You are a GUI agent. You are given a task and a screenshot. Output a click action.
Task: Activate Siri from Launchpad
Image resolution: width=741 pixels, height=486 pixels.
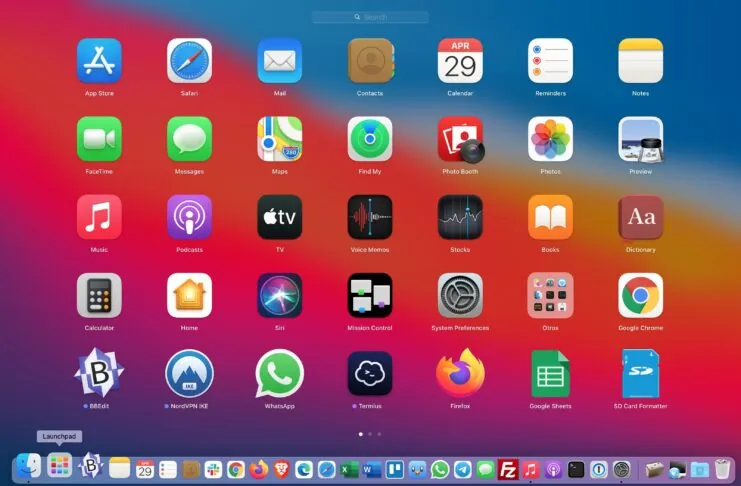tap(280, 295)
